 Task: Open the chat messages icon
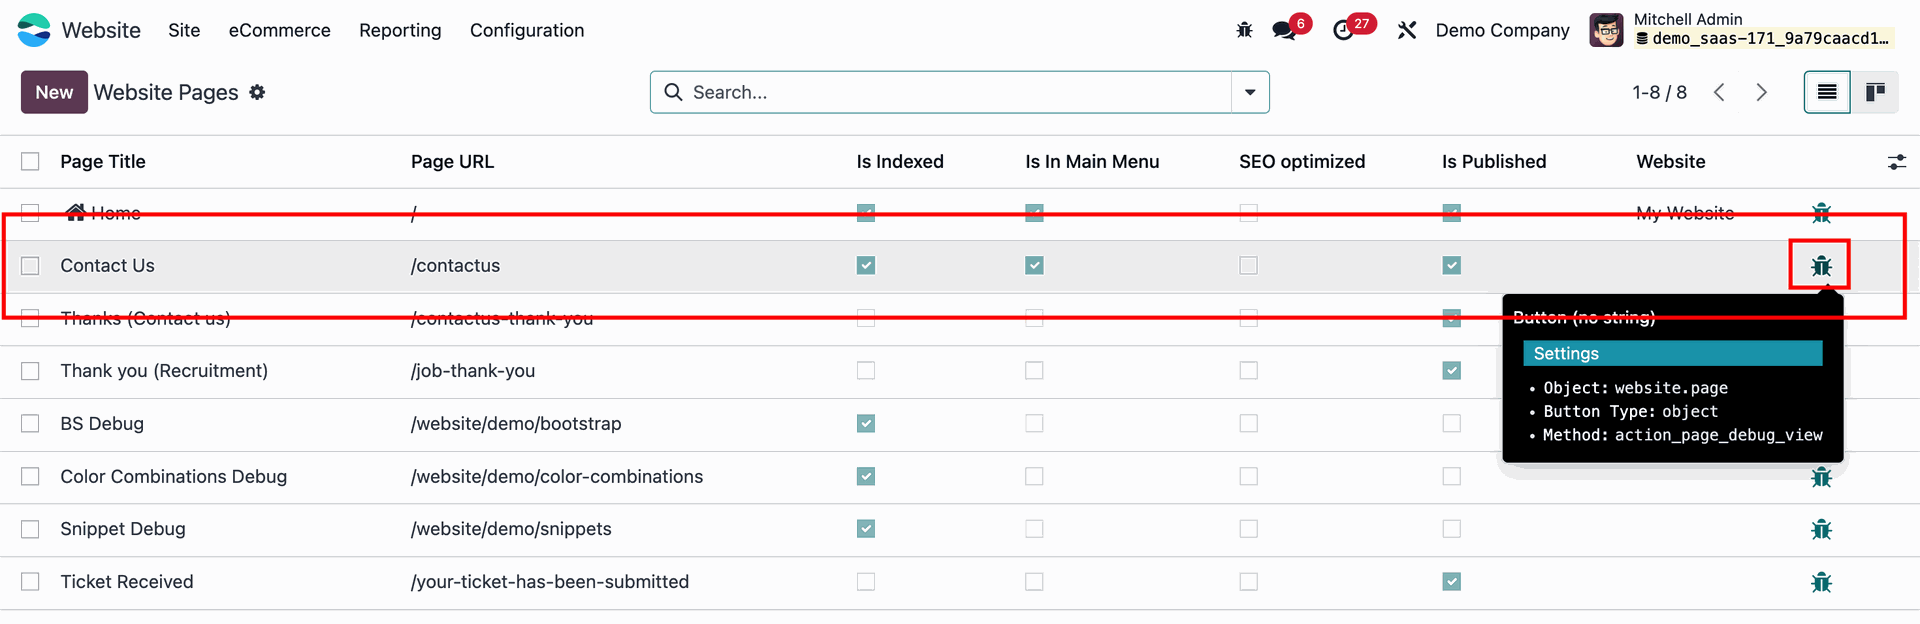1284,31
